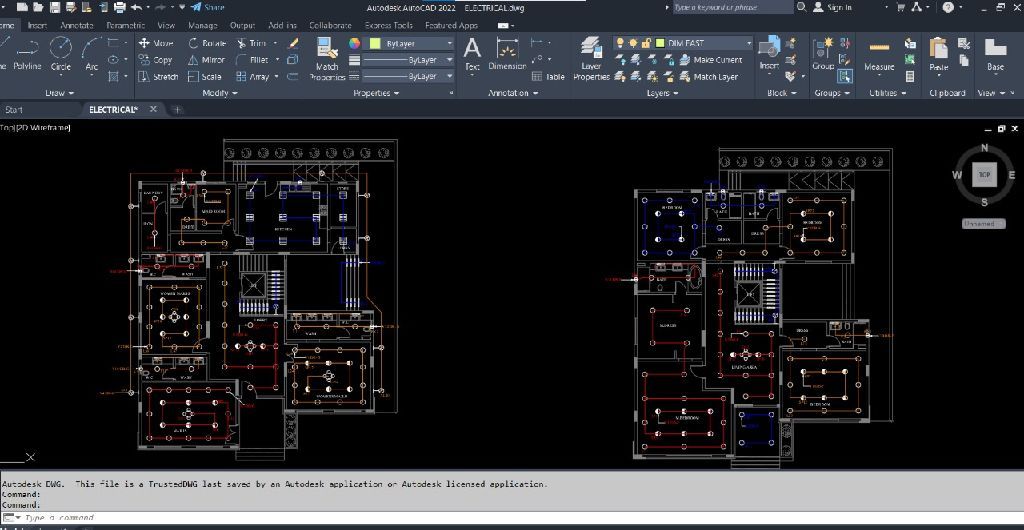Click Sign In link
The width and height of the screenshot is (1024, 530).
click(839, 7)
